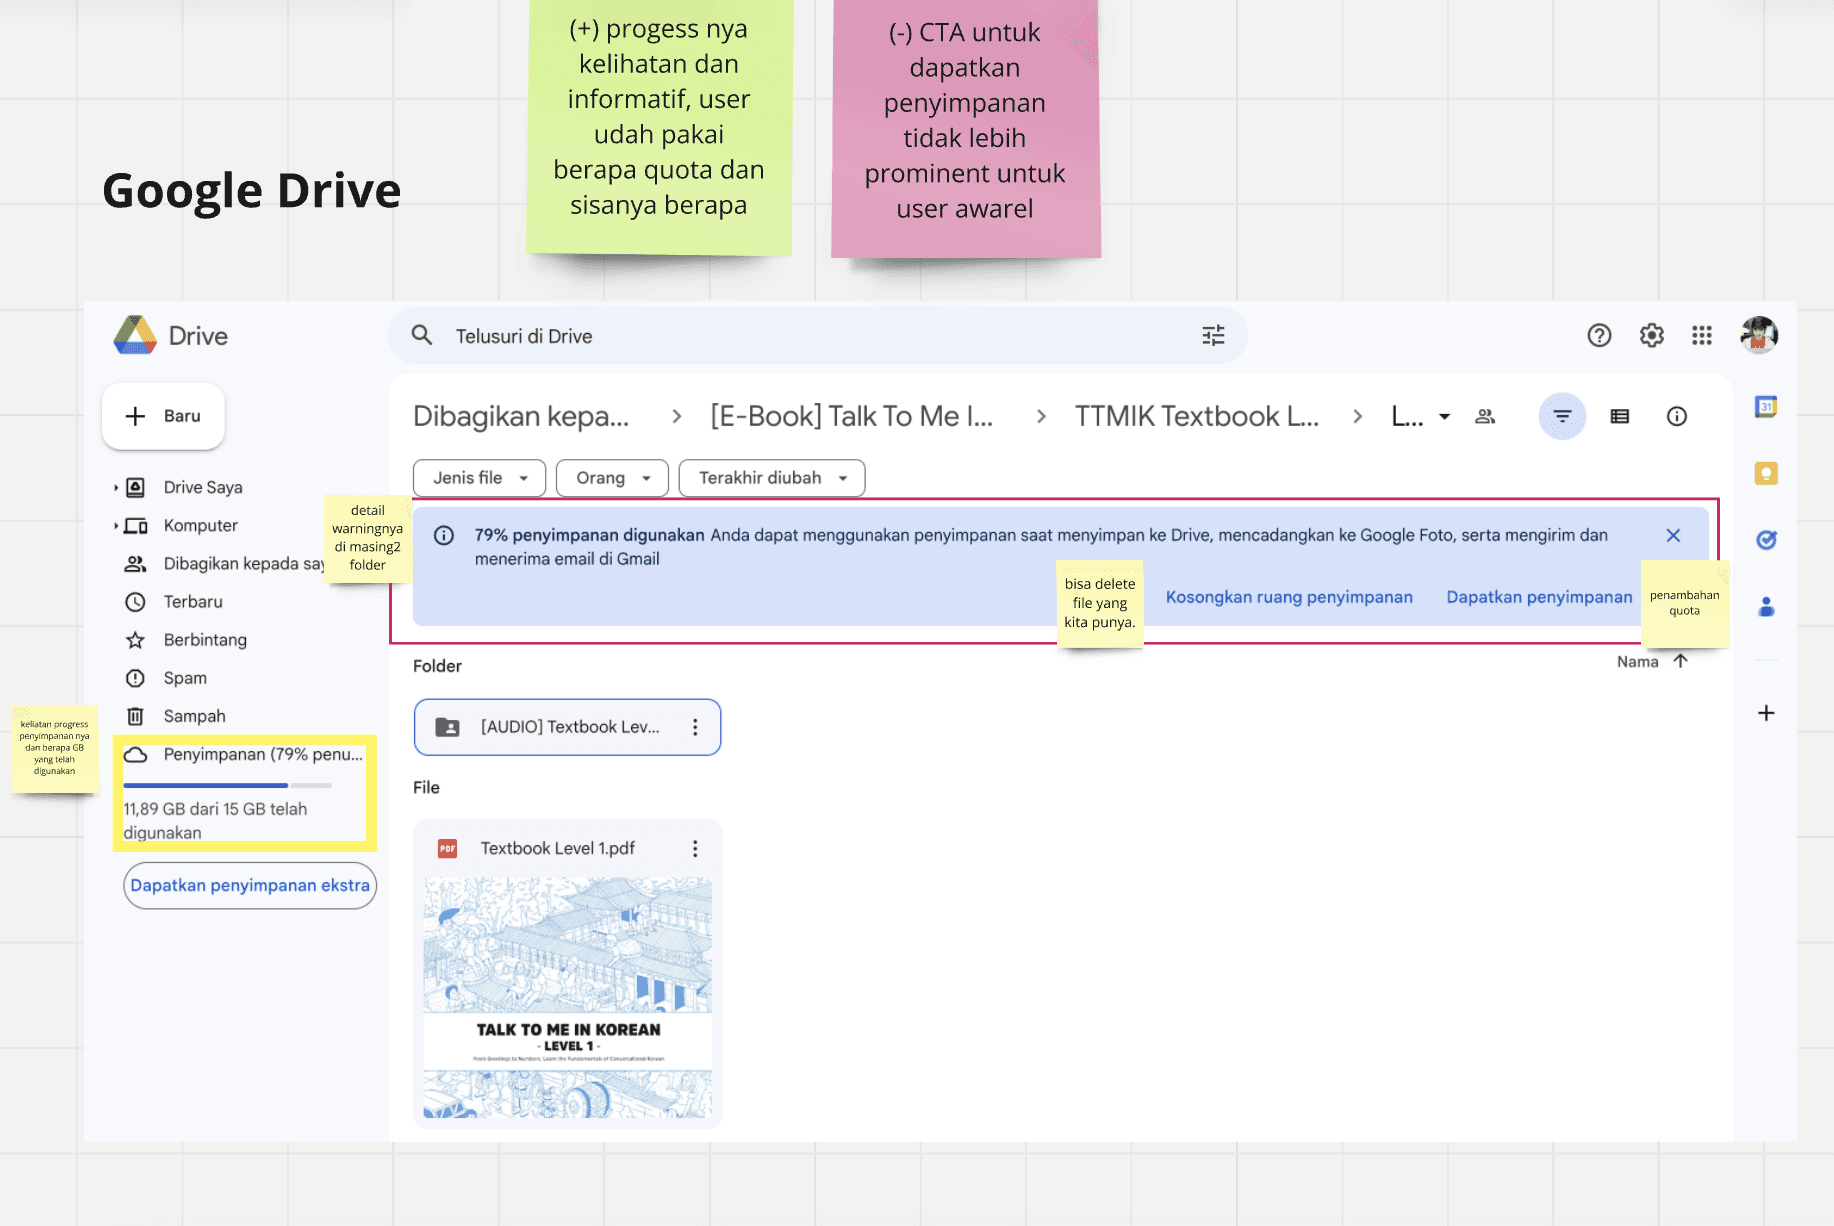Open Terbaru recent files
The height and width of the screenshot is (1226, 1834).
tap(192, 602)
